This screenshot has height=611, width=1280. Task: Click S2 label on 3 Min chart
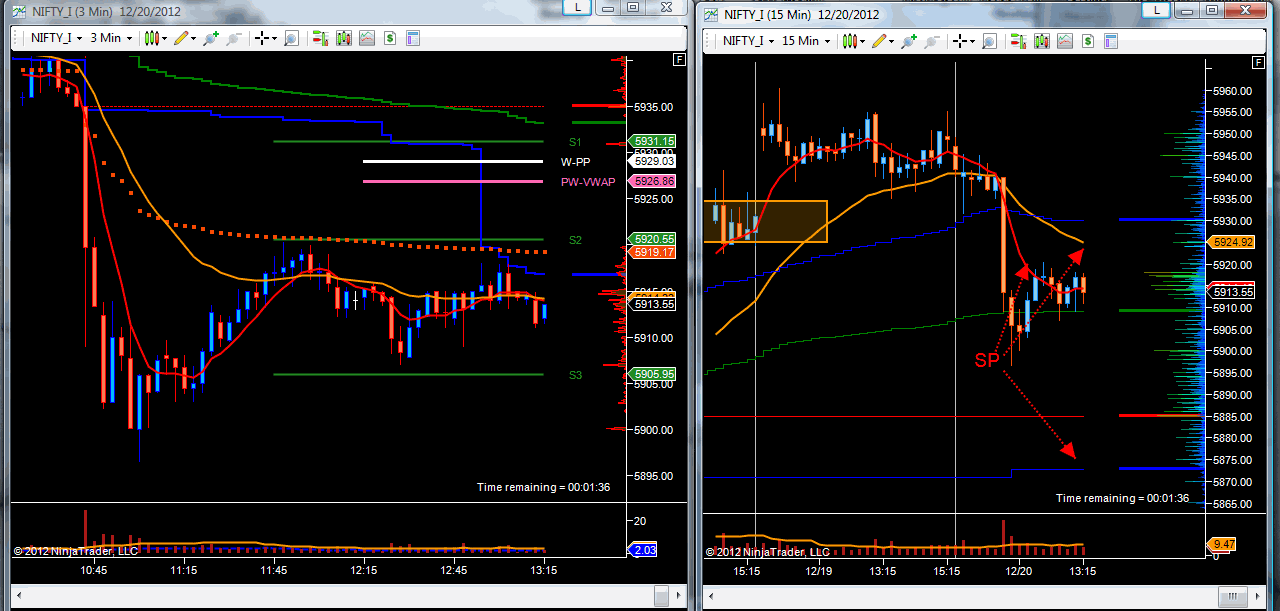(x=575, y=240)
